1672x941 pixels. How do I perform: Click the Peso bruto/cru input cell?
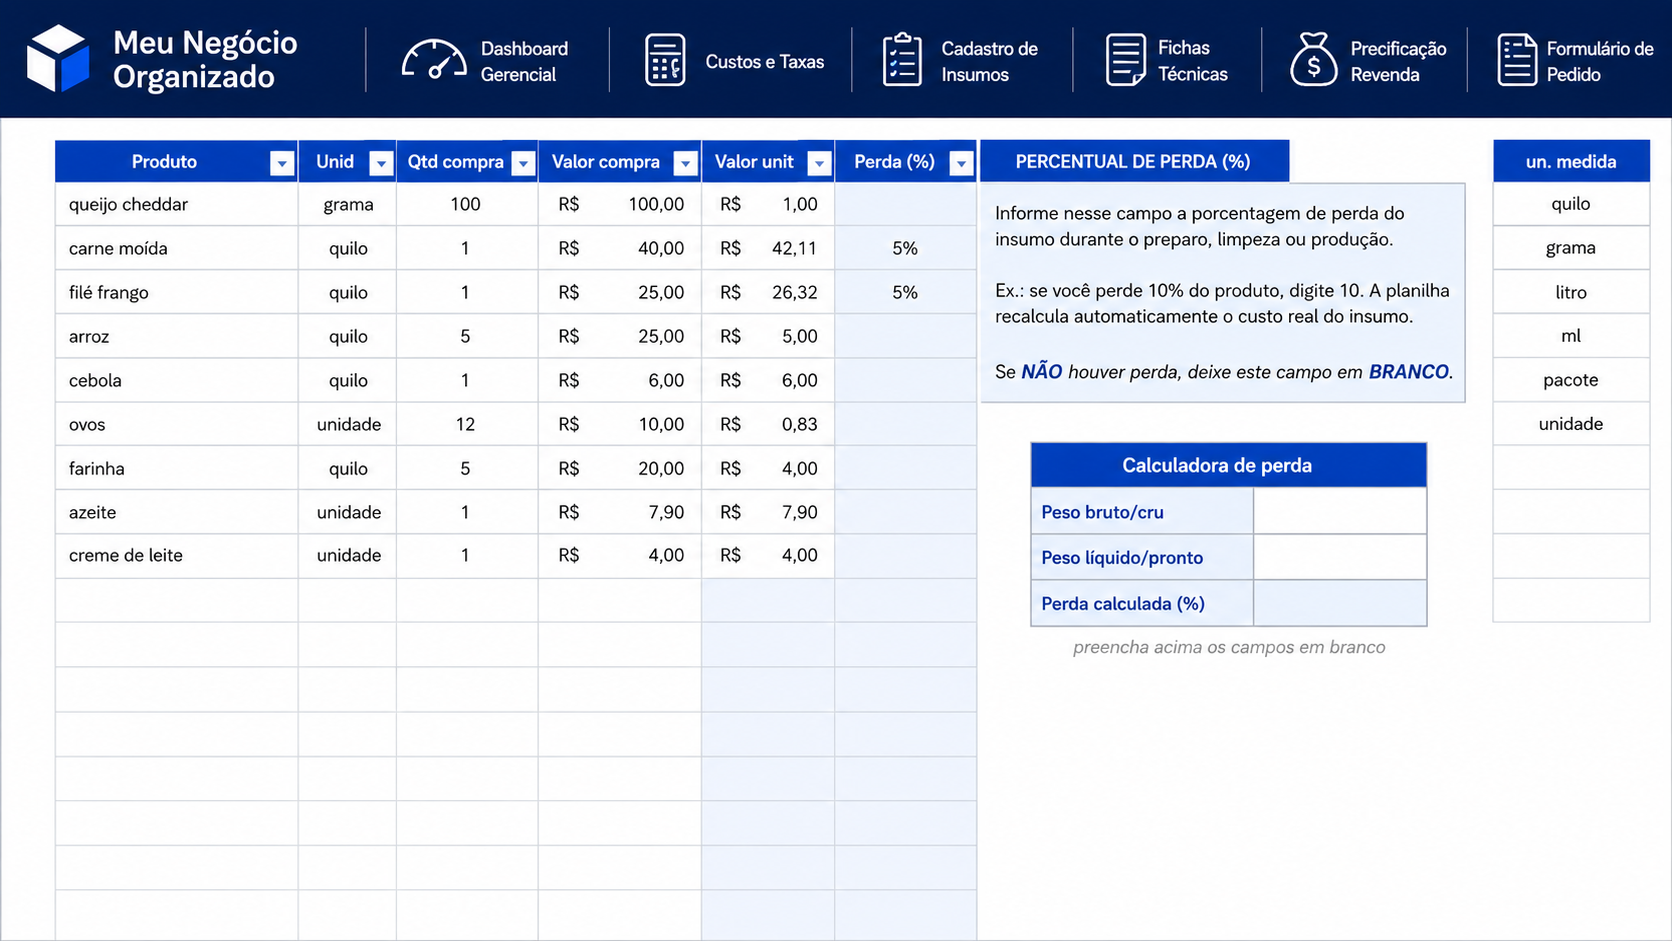click(1340, 512)
